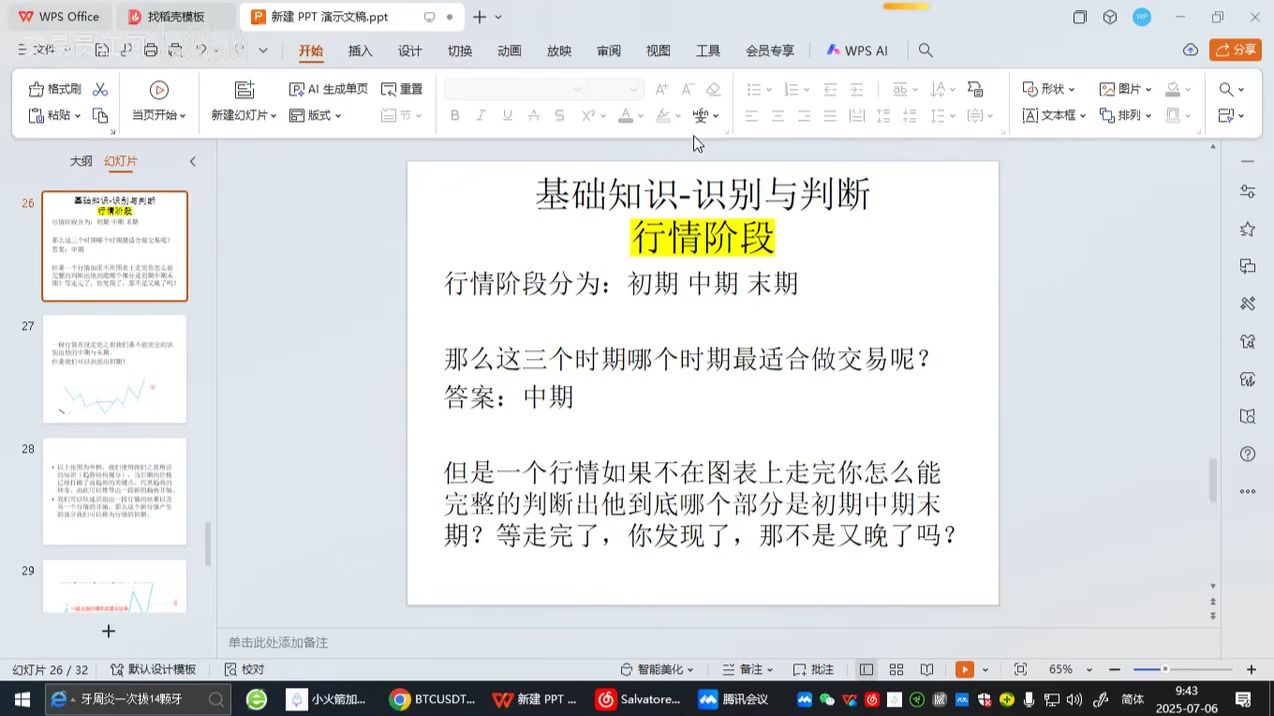Select slide 27 thumbnail
This screenshot has width=1274, height=716.
tap(114, 368)
